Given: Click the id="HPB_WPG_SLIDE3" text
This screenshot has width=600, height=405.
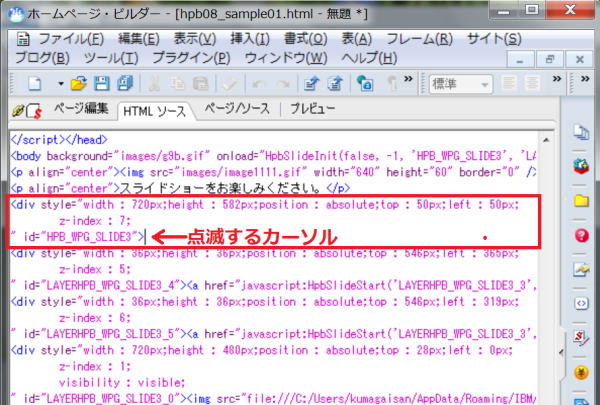Looking at the screenshot, I should [81, 237].
